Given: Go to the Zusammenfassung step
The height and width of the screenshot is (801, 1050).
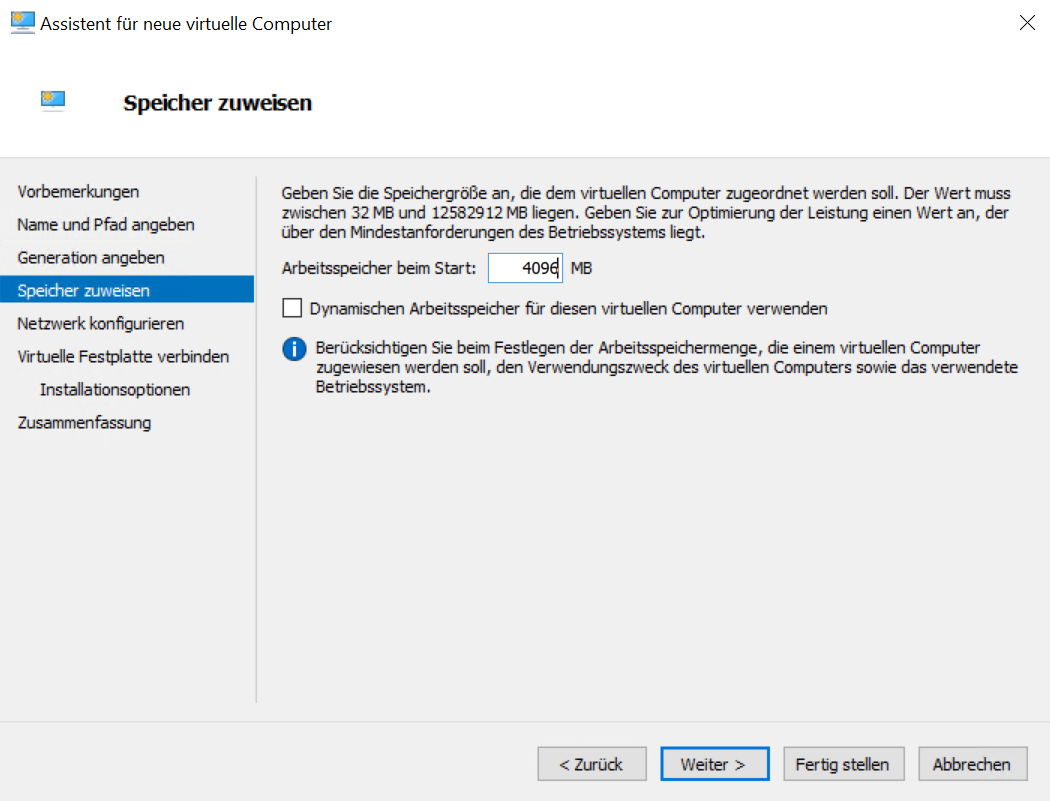Looking at the screenshot, I should point(84,423).
